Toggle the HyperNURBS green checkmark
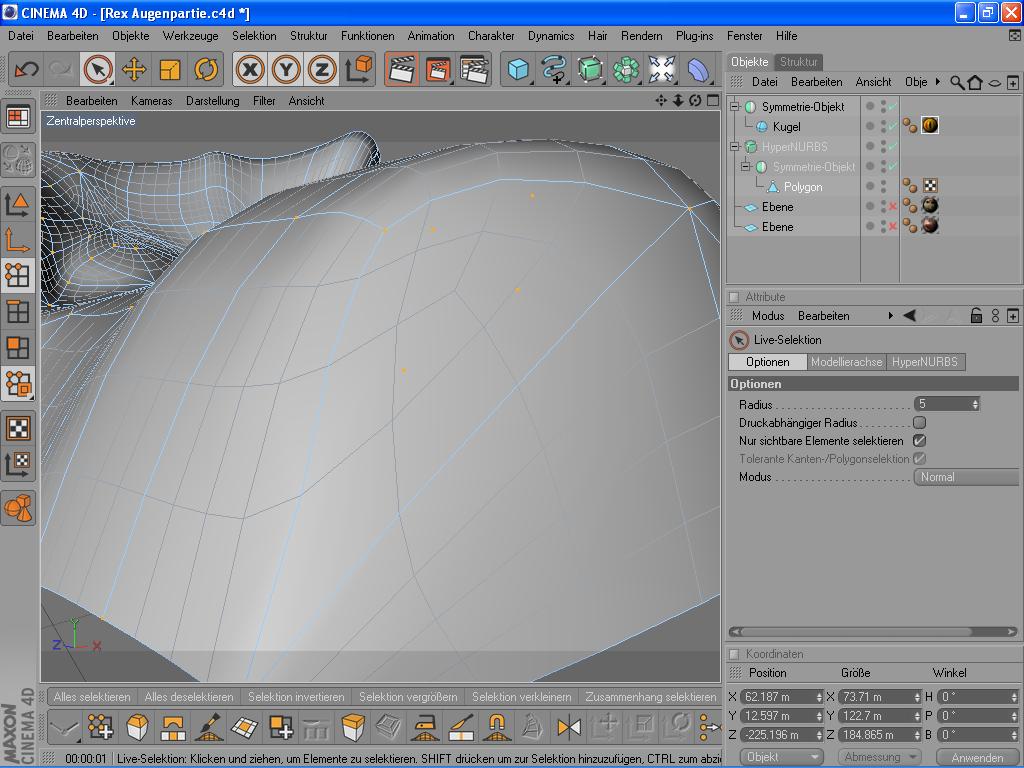1024x768 pixels. [x=893, y=147]
